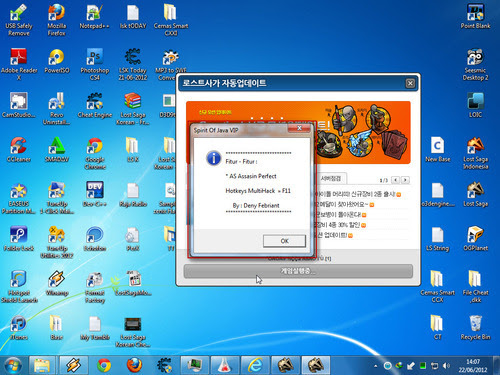The width and height of the screenshot is (500, 375).
Task: Open Hotspot Shield Launch shortcut
Action: [19, 286]
